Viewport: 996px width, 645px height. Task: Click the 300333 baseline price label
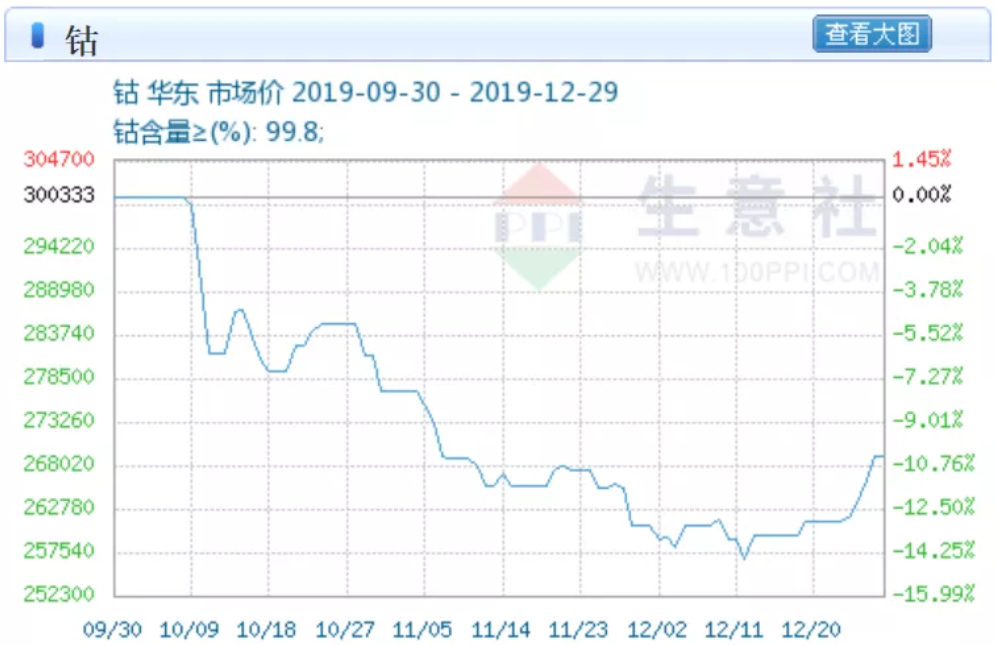coord(59,195)
